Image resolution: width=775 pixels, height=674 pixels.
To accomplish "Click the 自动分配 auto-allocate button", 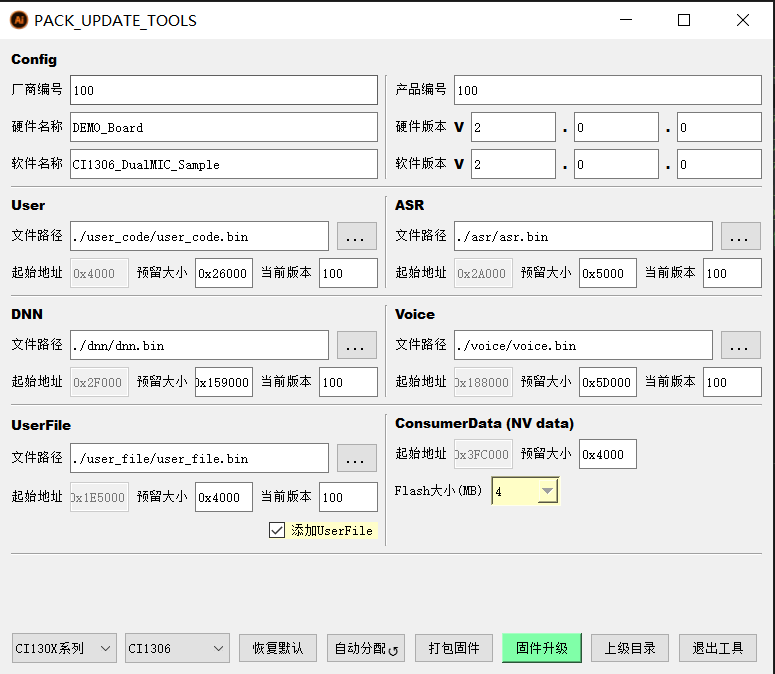I will pos(366,648).
